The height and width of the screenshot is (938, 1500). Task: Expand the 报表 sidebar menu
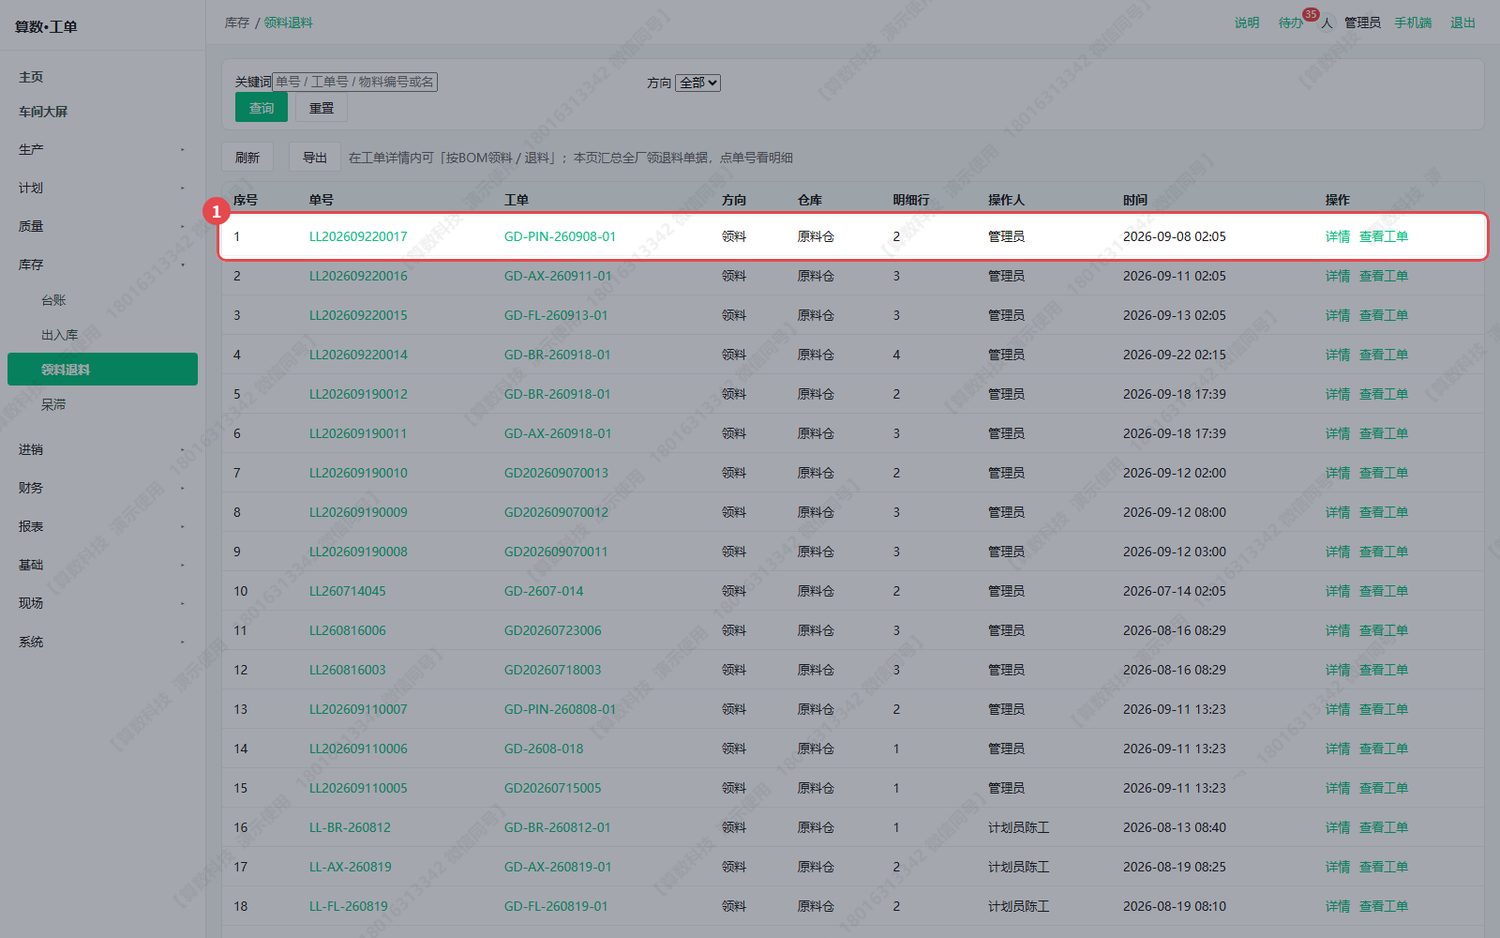pyautogui.click(x=102, y=527)
